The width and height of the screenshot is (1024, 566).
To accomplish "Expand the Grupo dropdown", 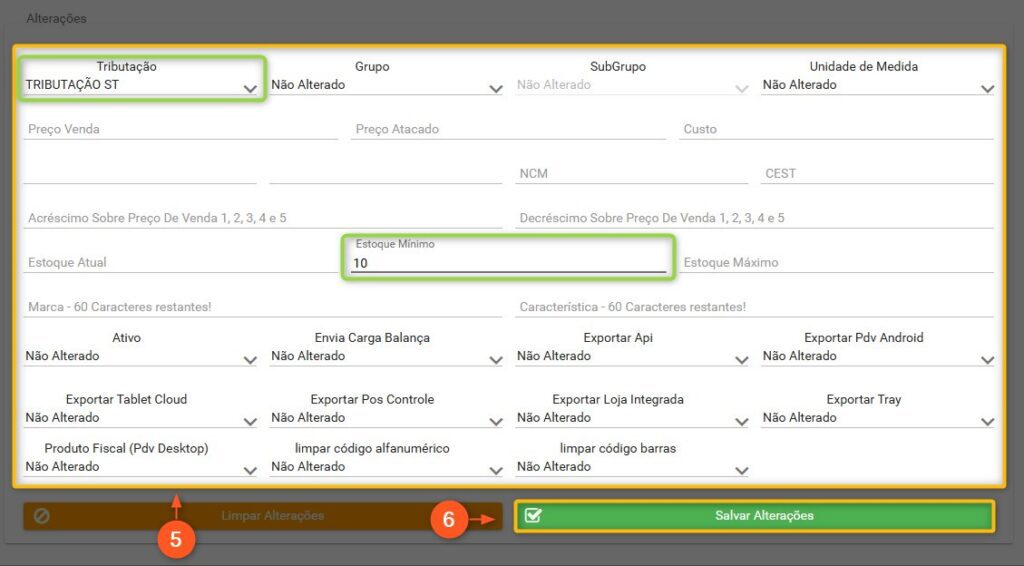I will 386,86.
